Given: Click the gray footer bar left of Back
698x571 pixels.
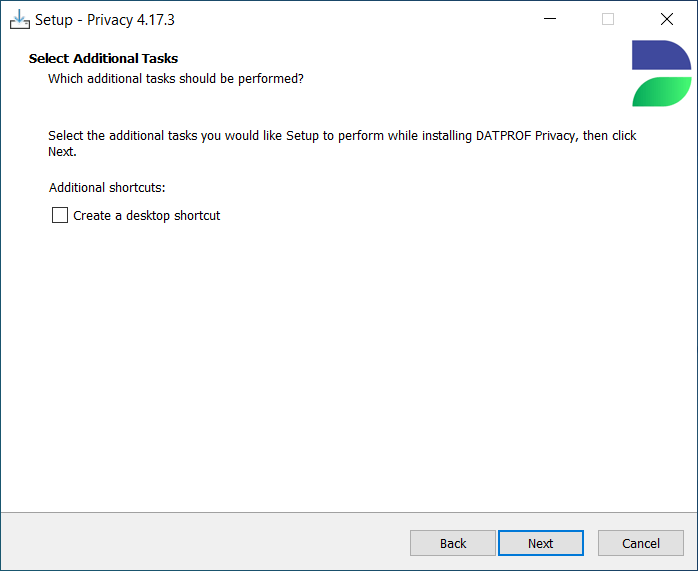Looking at the screenshot, I should 205,543.
